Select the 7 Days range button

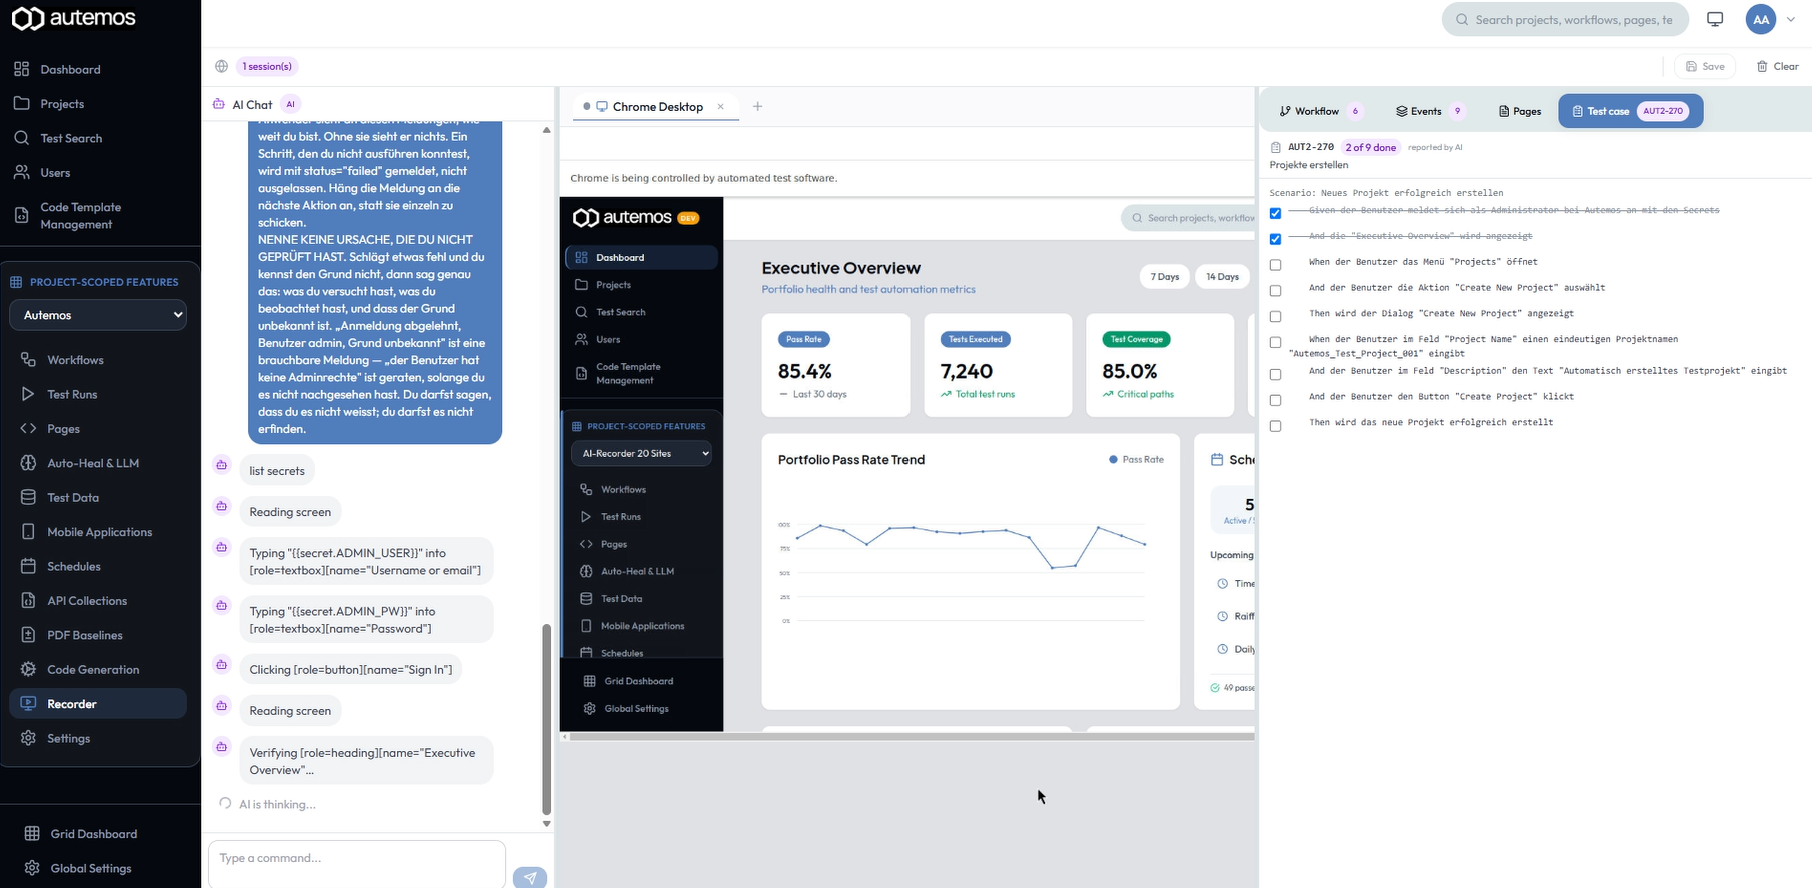click(1165, 277)
